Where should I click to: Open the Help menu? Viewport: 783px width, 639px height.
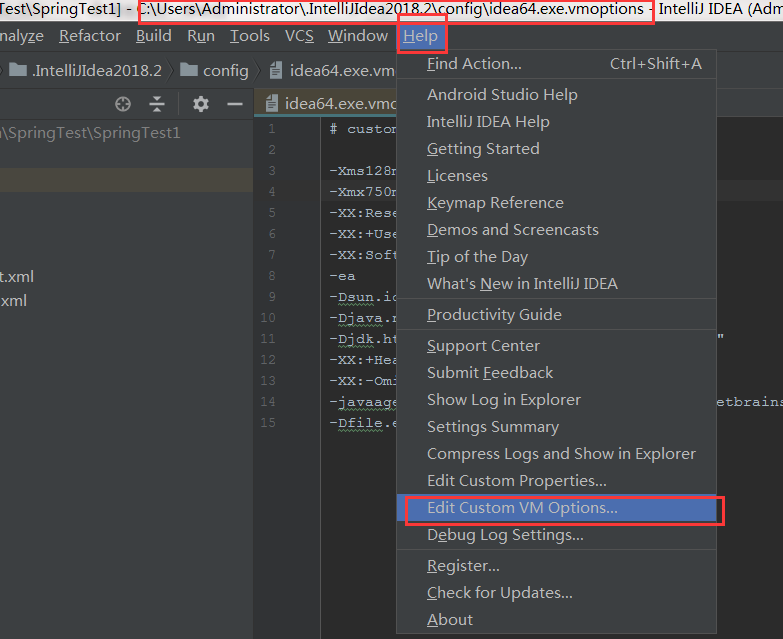tap(420, 36)
